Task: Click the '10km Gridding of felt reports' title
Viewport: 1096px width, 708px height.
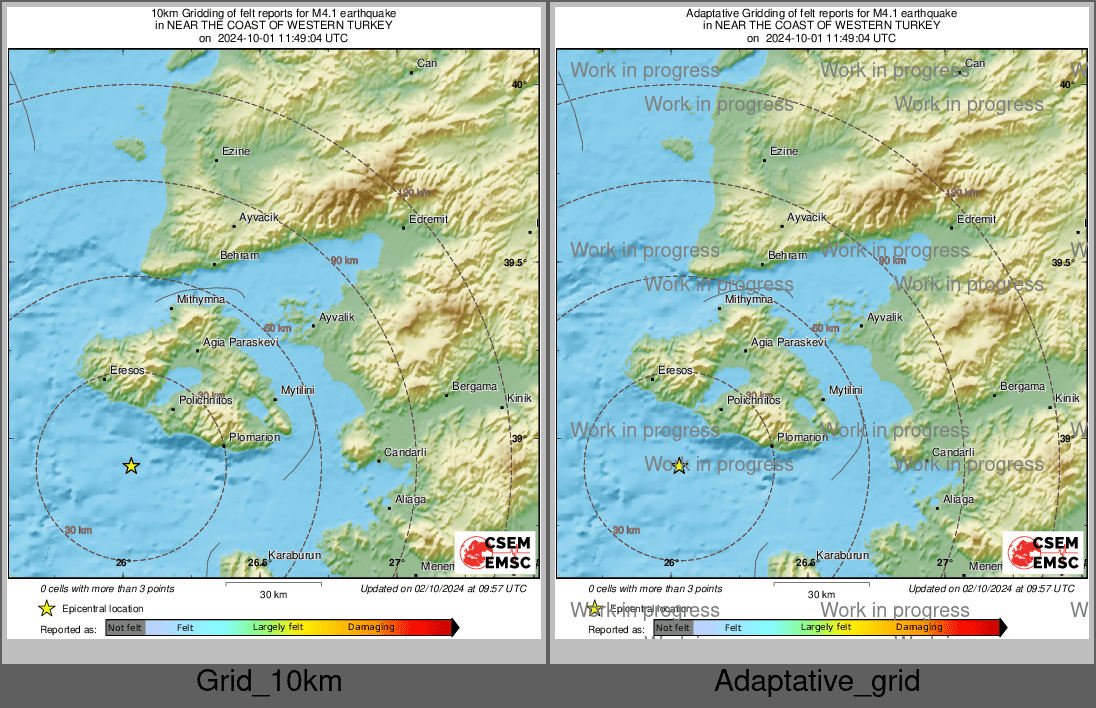Action: point(272,13)
